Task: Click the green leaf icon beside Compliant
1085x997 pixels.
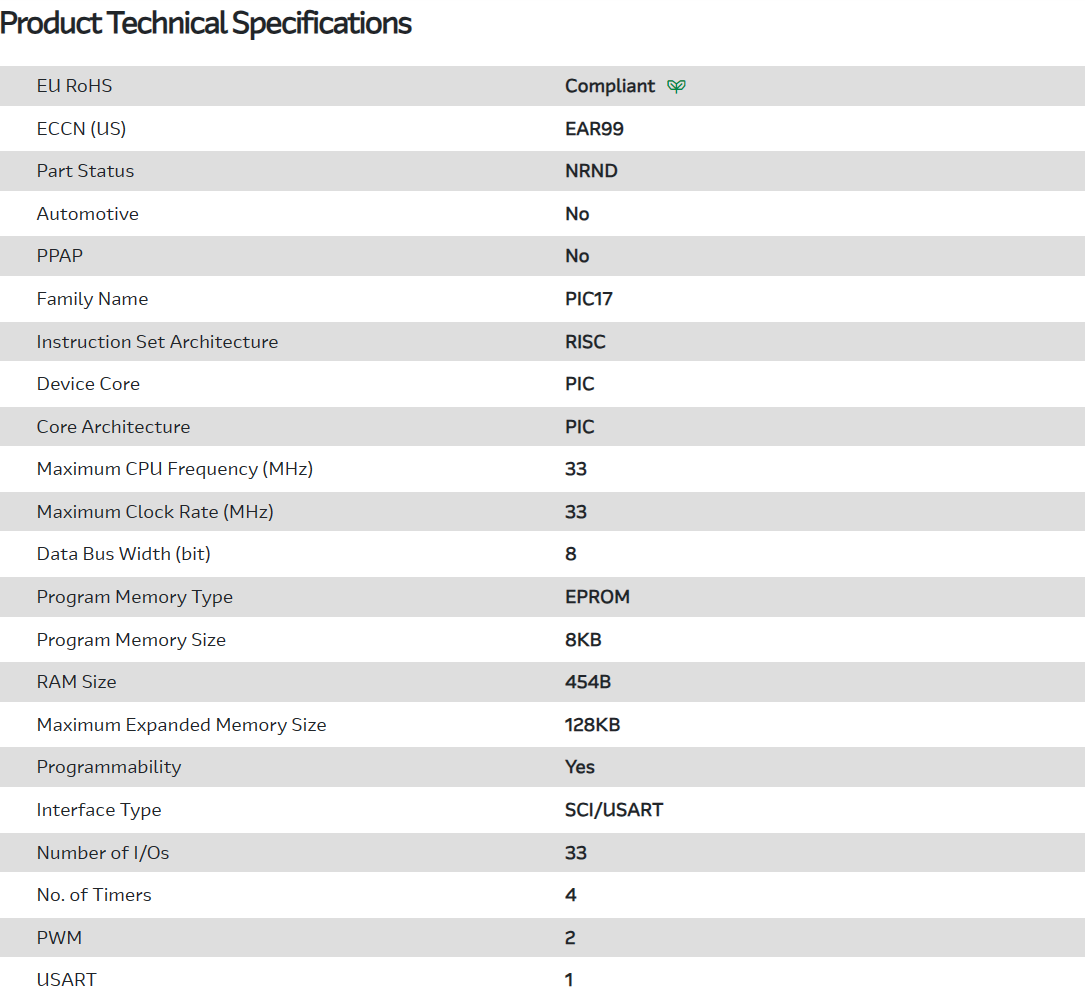Action: click(x=677, y=86)
